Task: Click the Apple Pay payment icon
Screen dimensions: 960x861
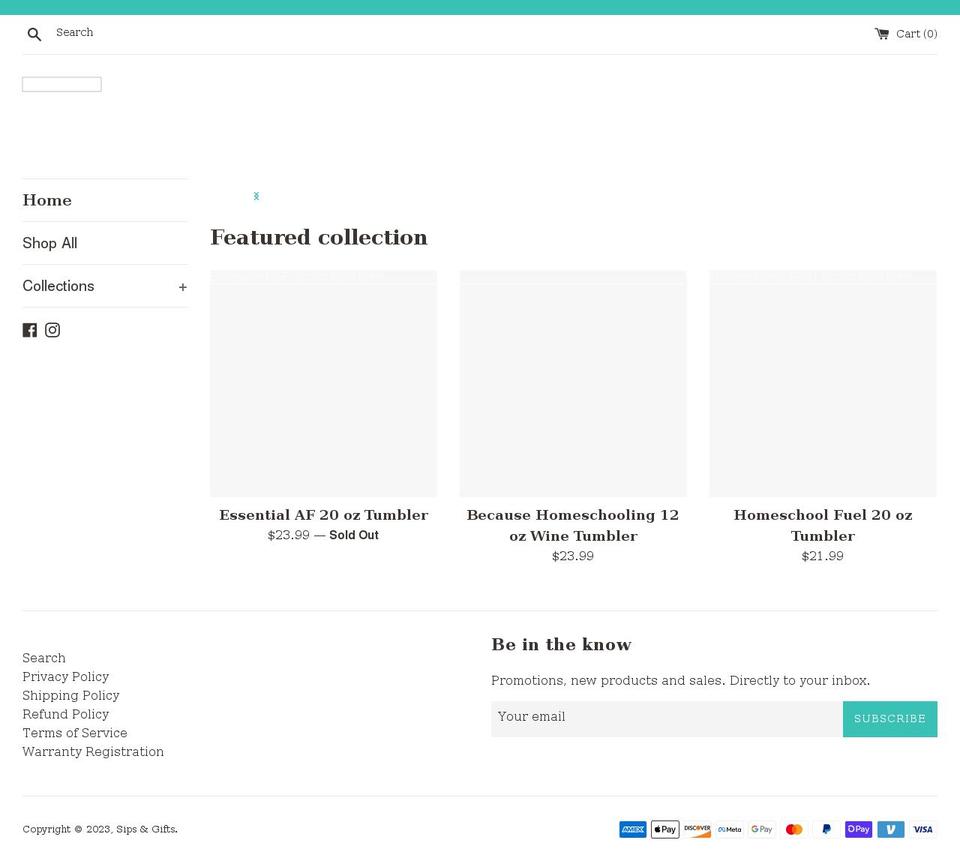Action: (665, 830)
